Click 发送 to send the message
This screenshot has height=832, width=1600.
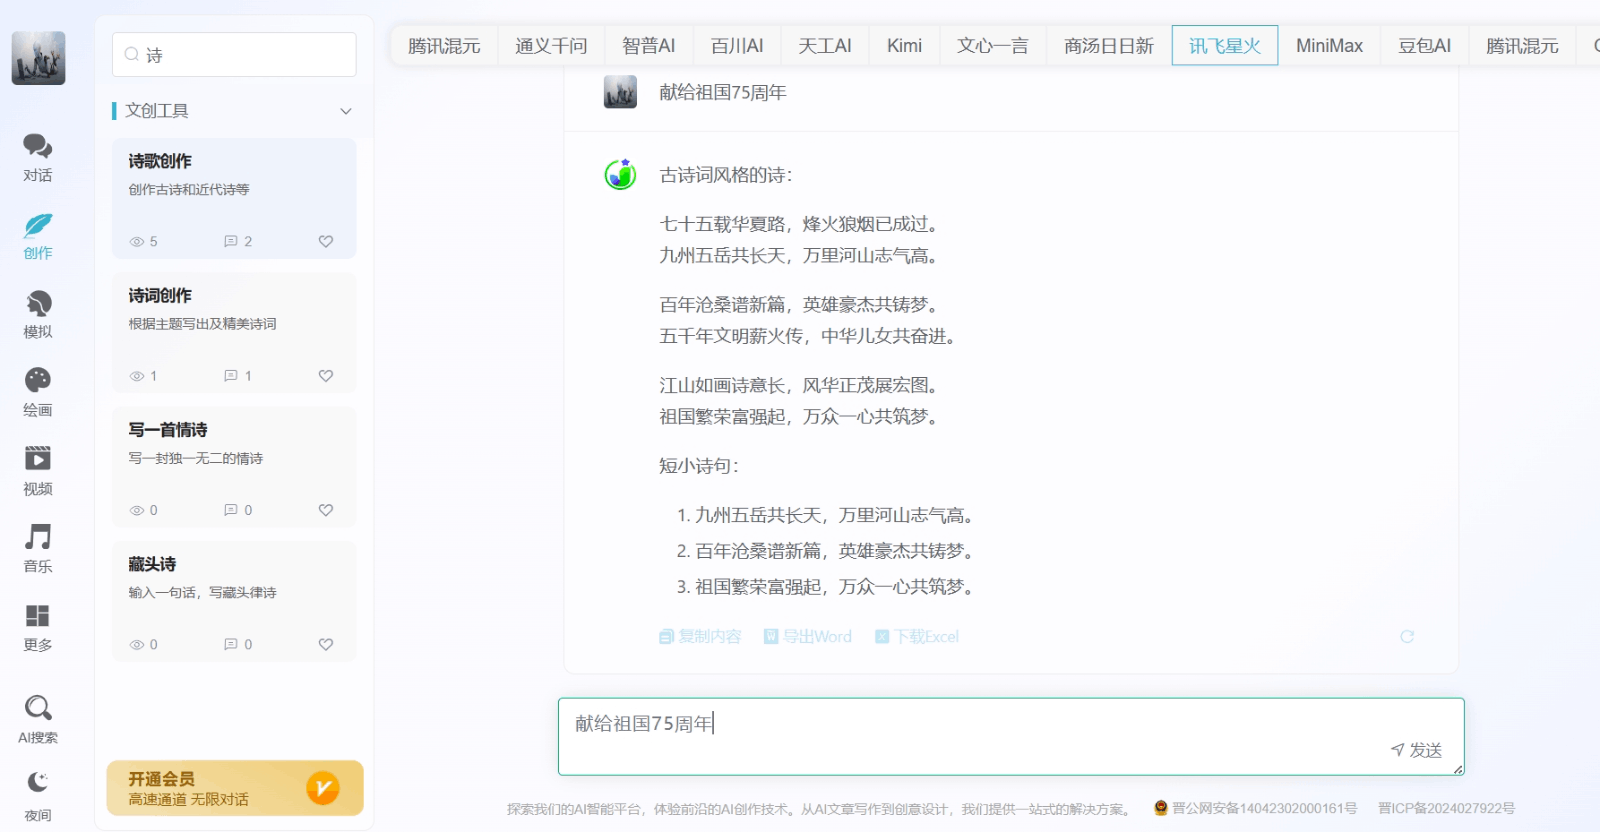point(1416,750)
